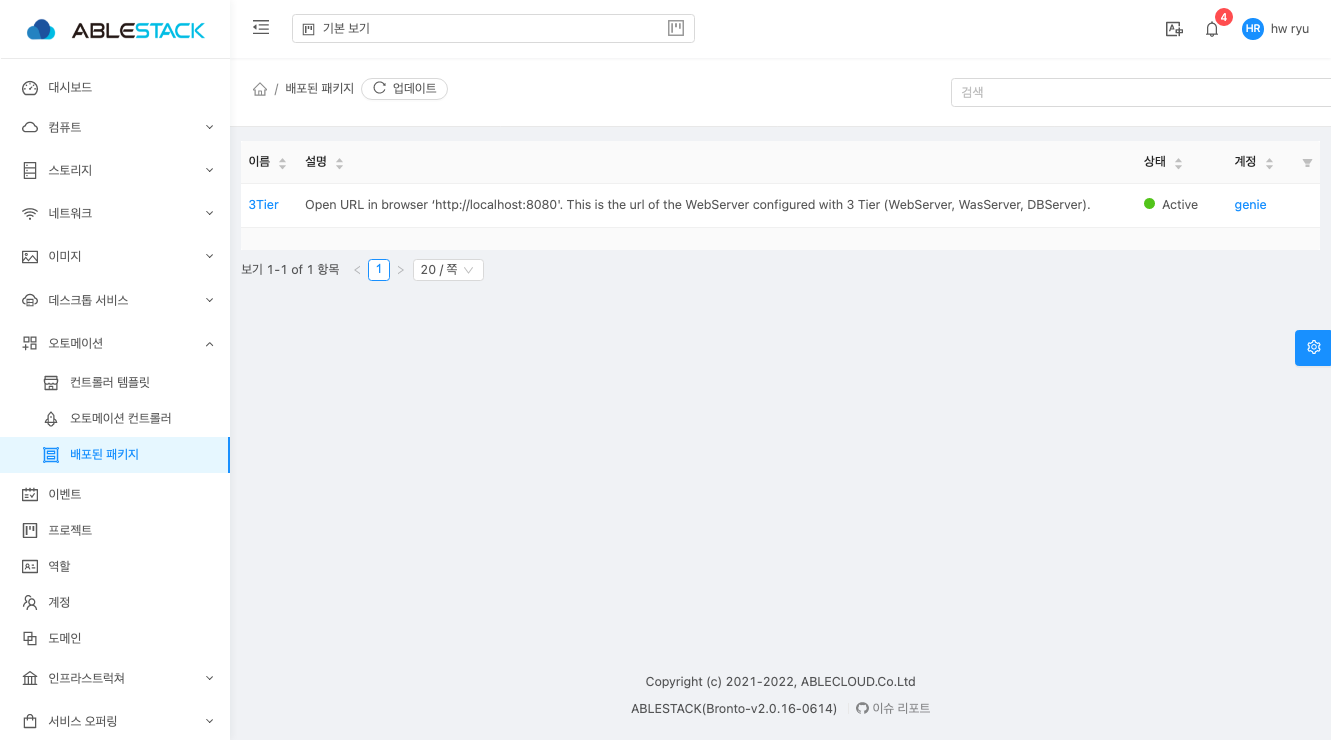The height and width of the screenshot is (740, 1331).
Task: Open the 이벤트 menu item
Action: pos(115,495)
